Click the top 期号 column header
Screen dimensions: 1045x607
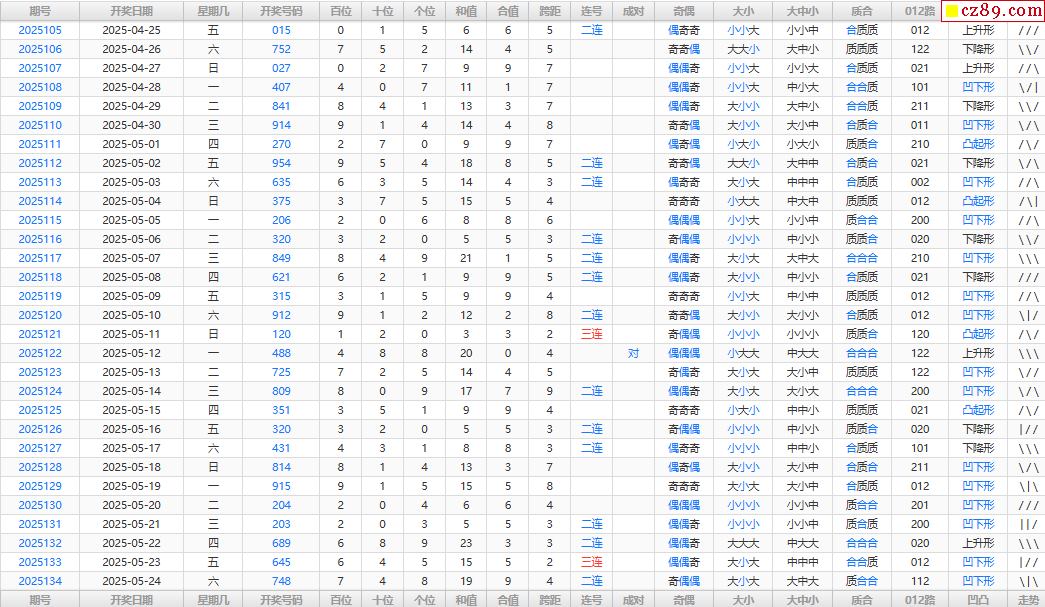[x=40, y=11]
